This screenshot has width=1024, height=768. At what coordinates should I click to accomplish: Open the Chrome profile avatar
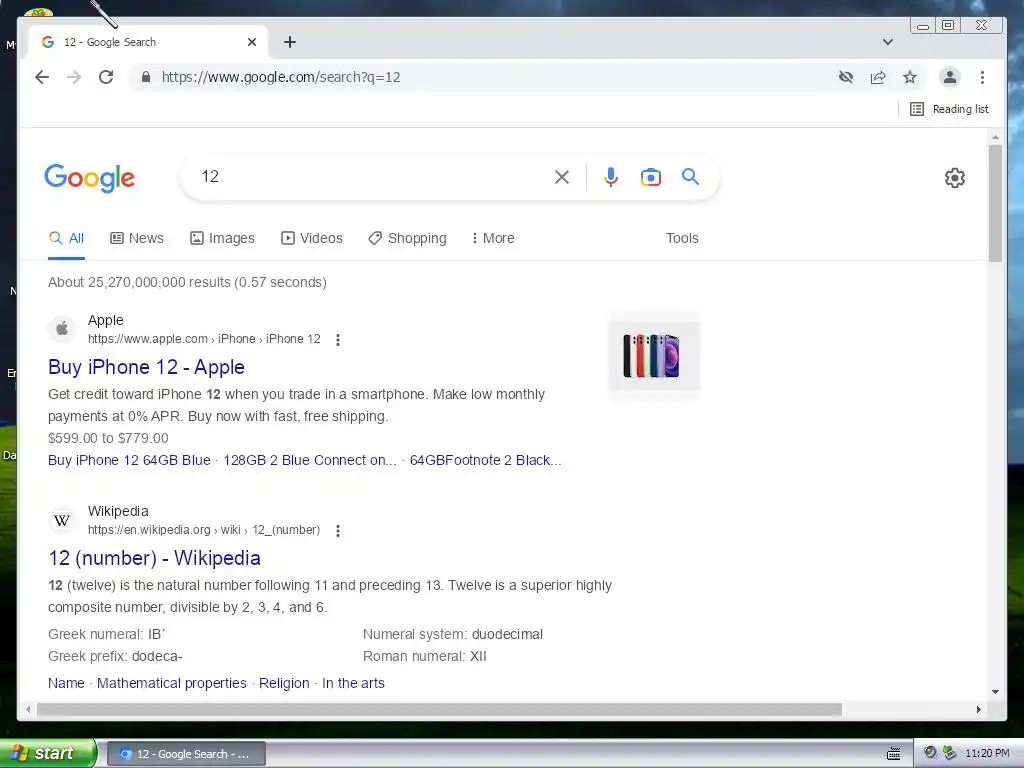950,77
